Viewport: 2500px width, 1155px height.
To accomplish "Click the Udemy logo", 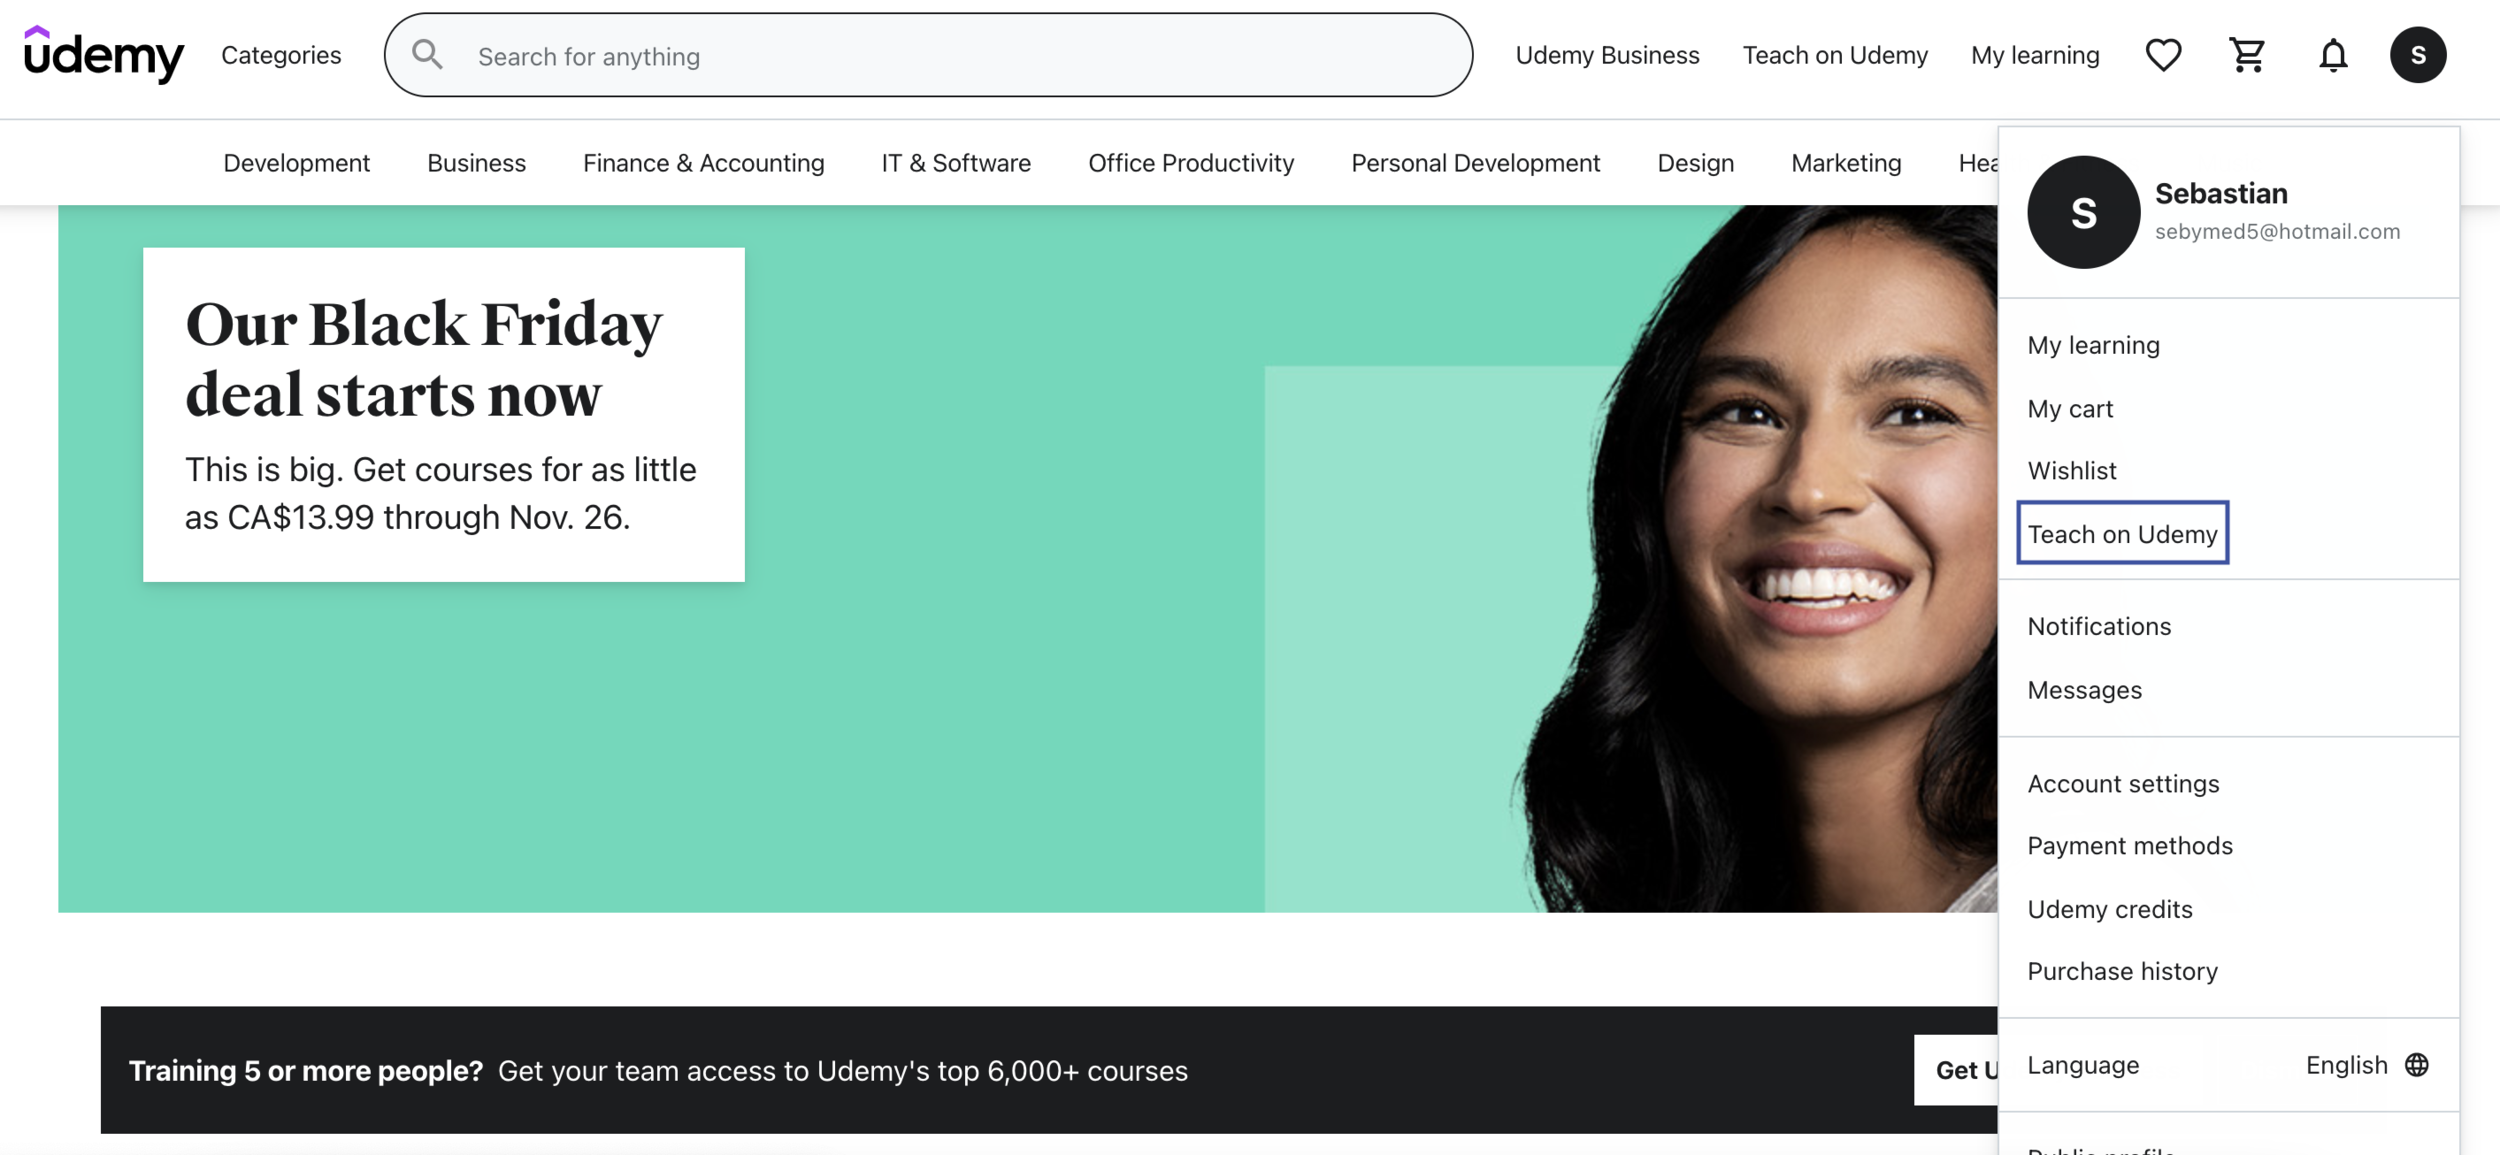I will [x=104, y=54].
